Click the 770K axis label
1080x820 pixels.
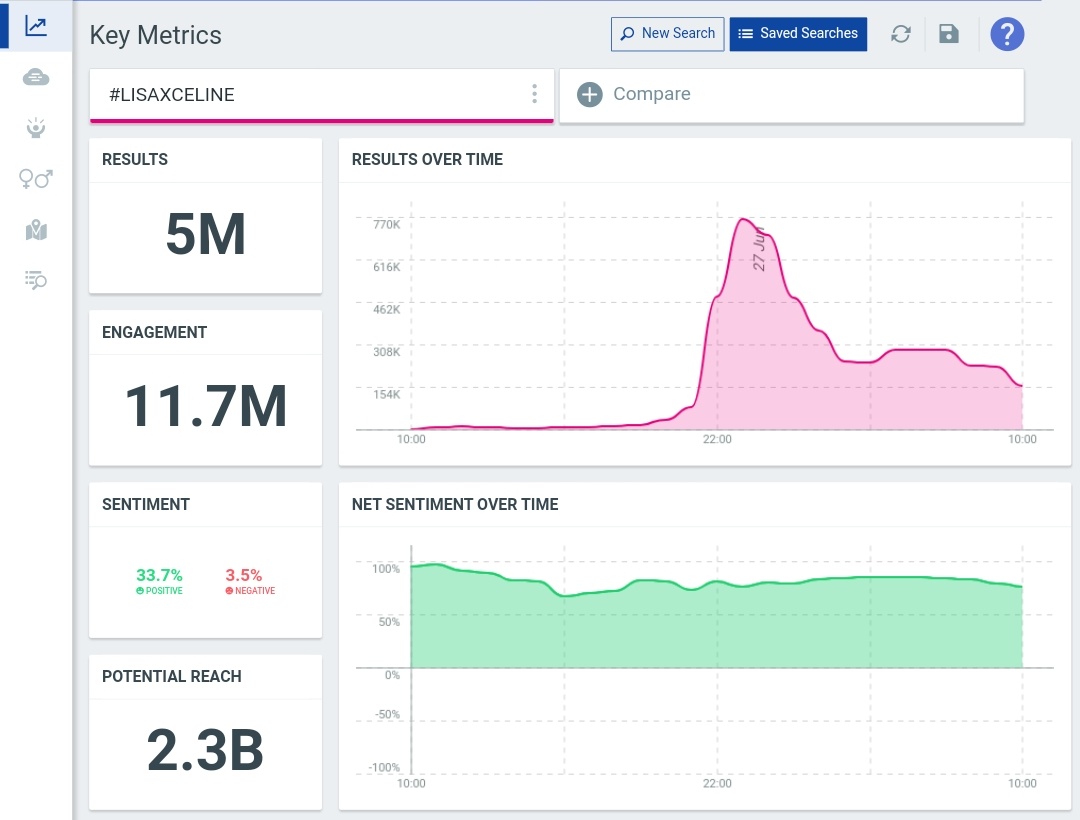pos(386,224)
